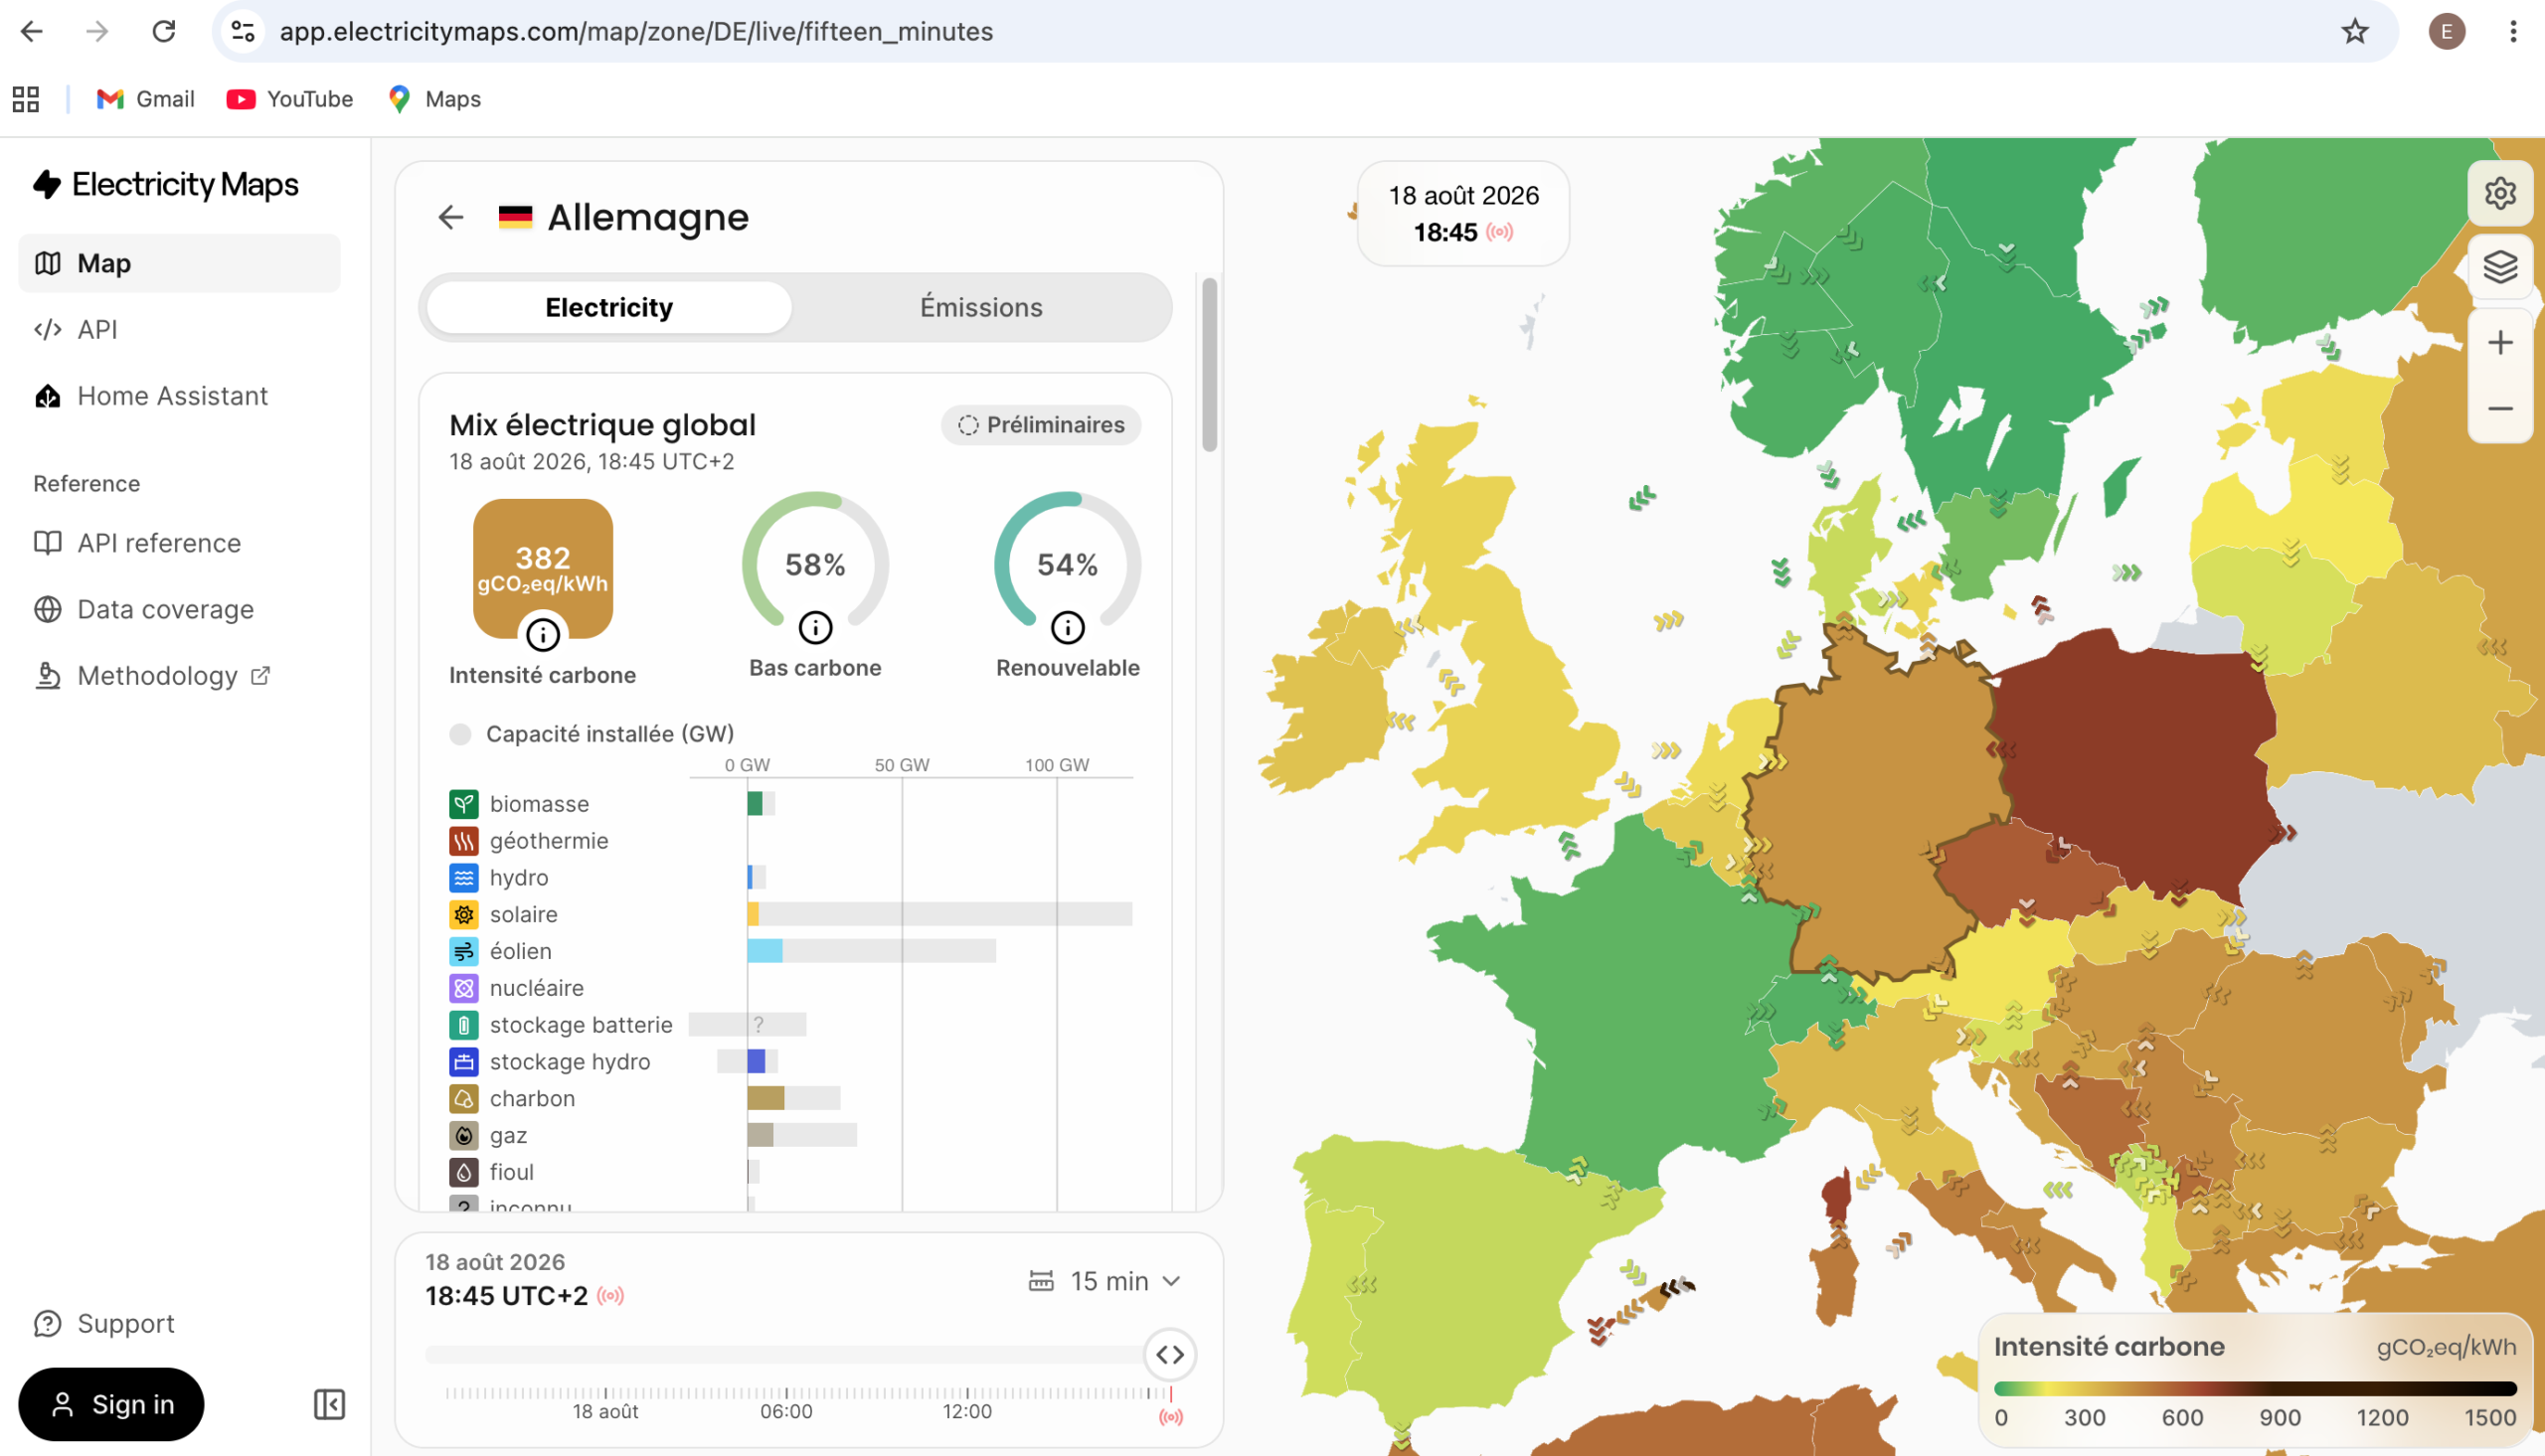The height and width of the screenshot is (1456, 2545).
Task: Zoom out on the map
Action: (2500, 409)
